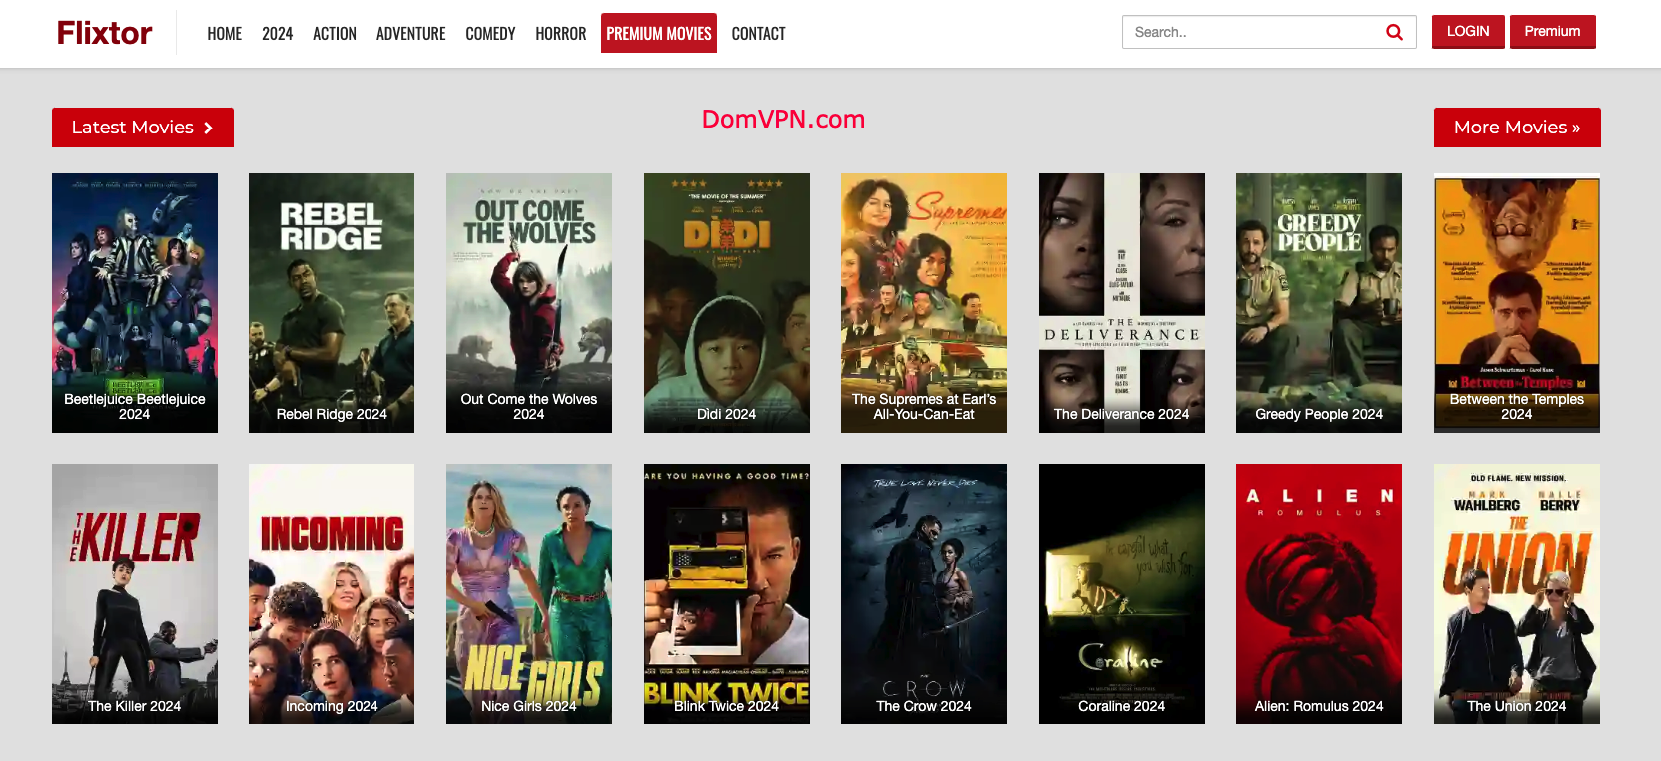Open the HORROR category

coord(561,33)
